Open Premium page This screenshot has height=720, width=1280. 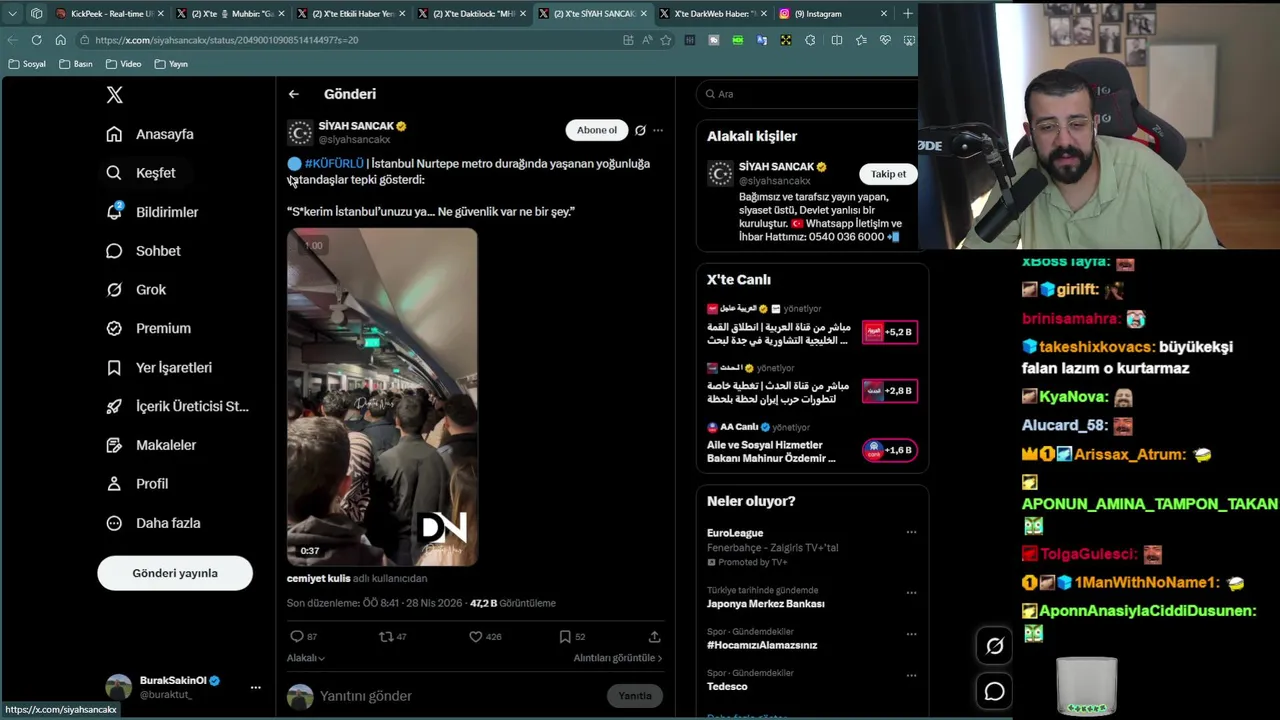[x=149, y=328]
